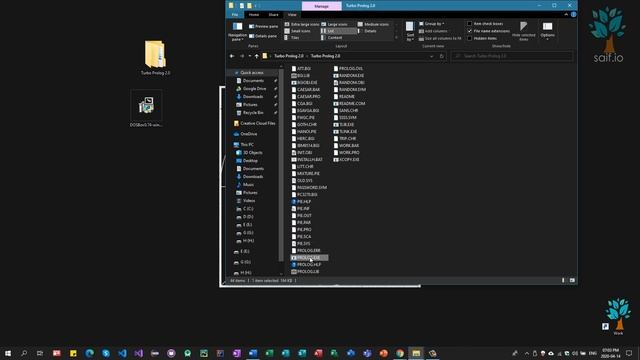Toggle the Details pane
This screenshot has height=360, width=640.
point(263,36)
